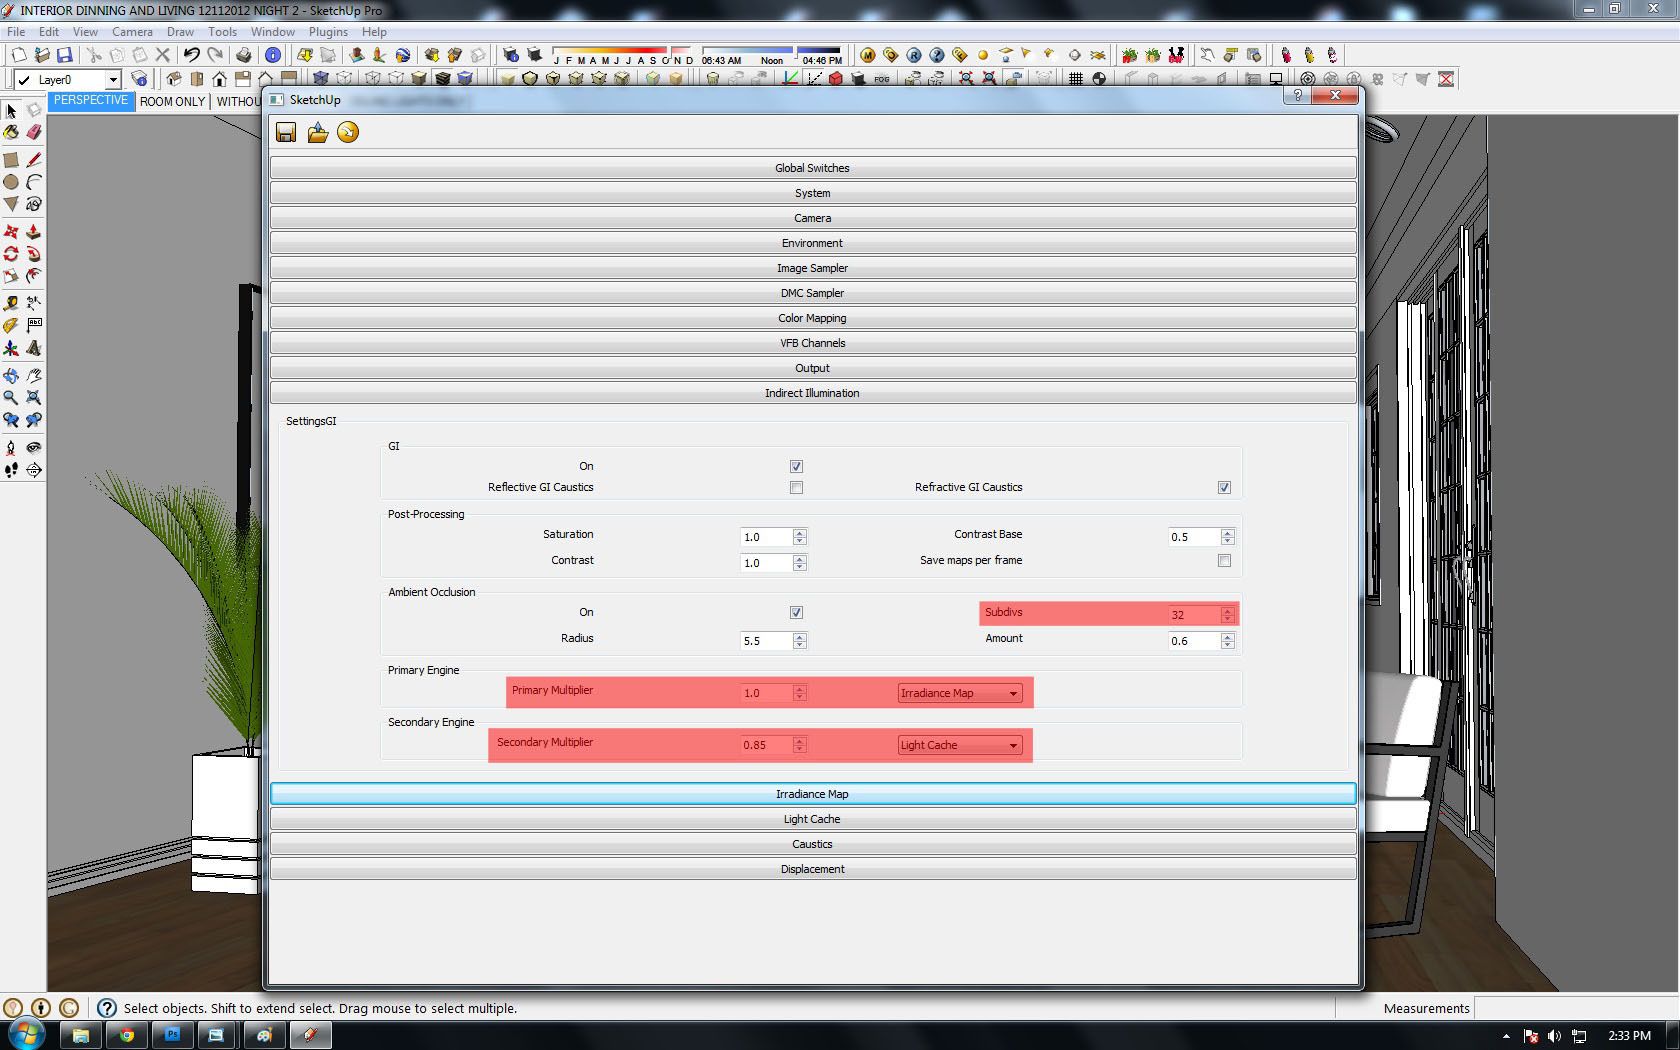Open Windows Start button
1680x1050 pixels.
pos(27,1035)
